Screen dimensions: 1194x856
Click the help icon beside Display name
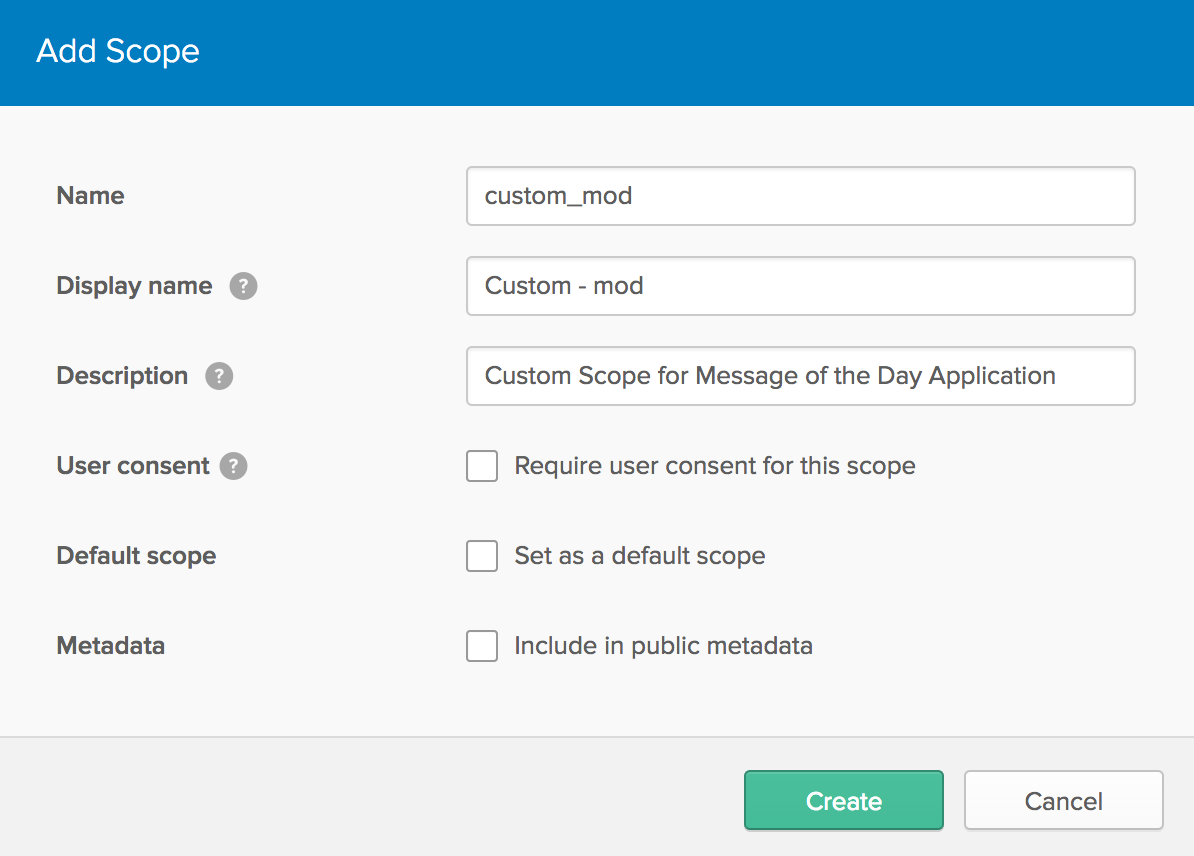(243, 286)
